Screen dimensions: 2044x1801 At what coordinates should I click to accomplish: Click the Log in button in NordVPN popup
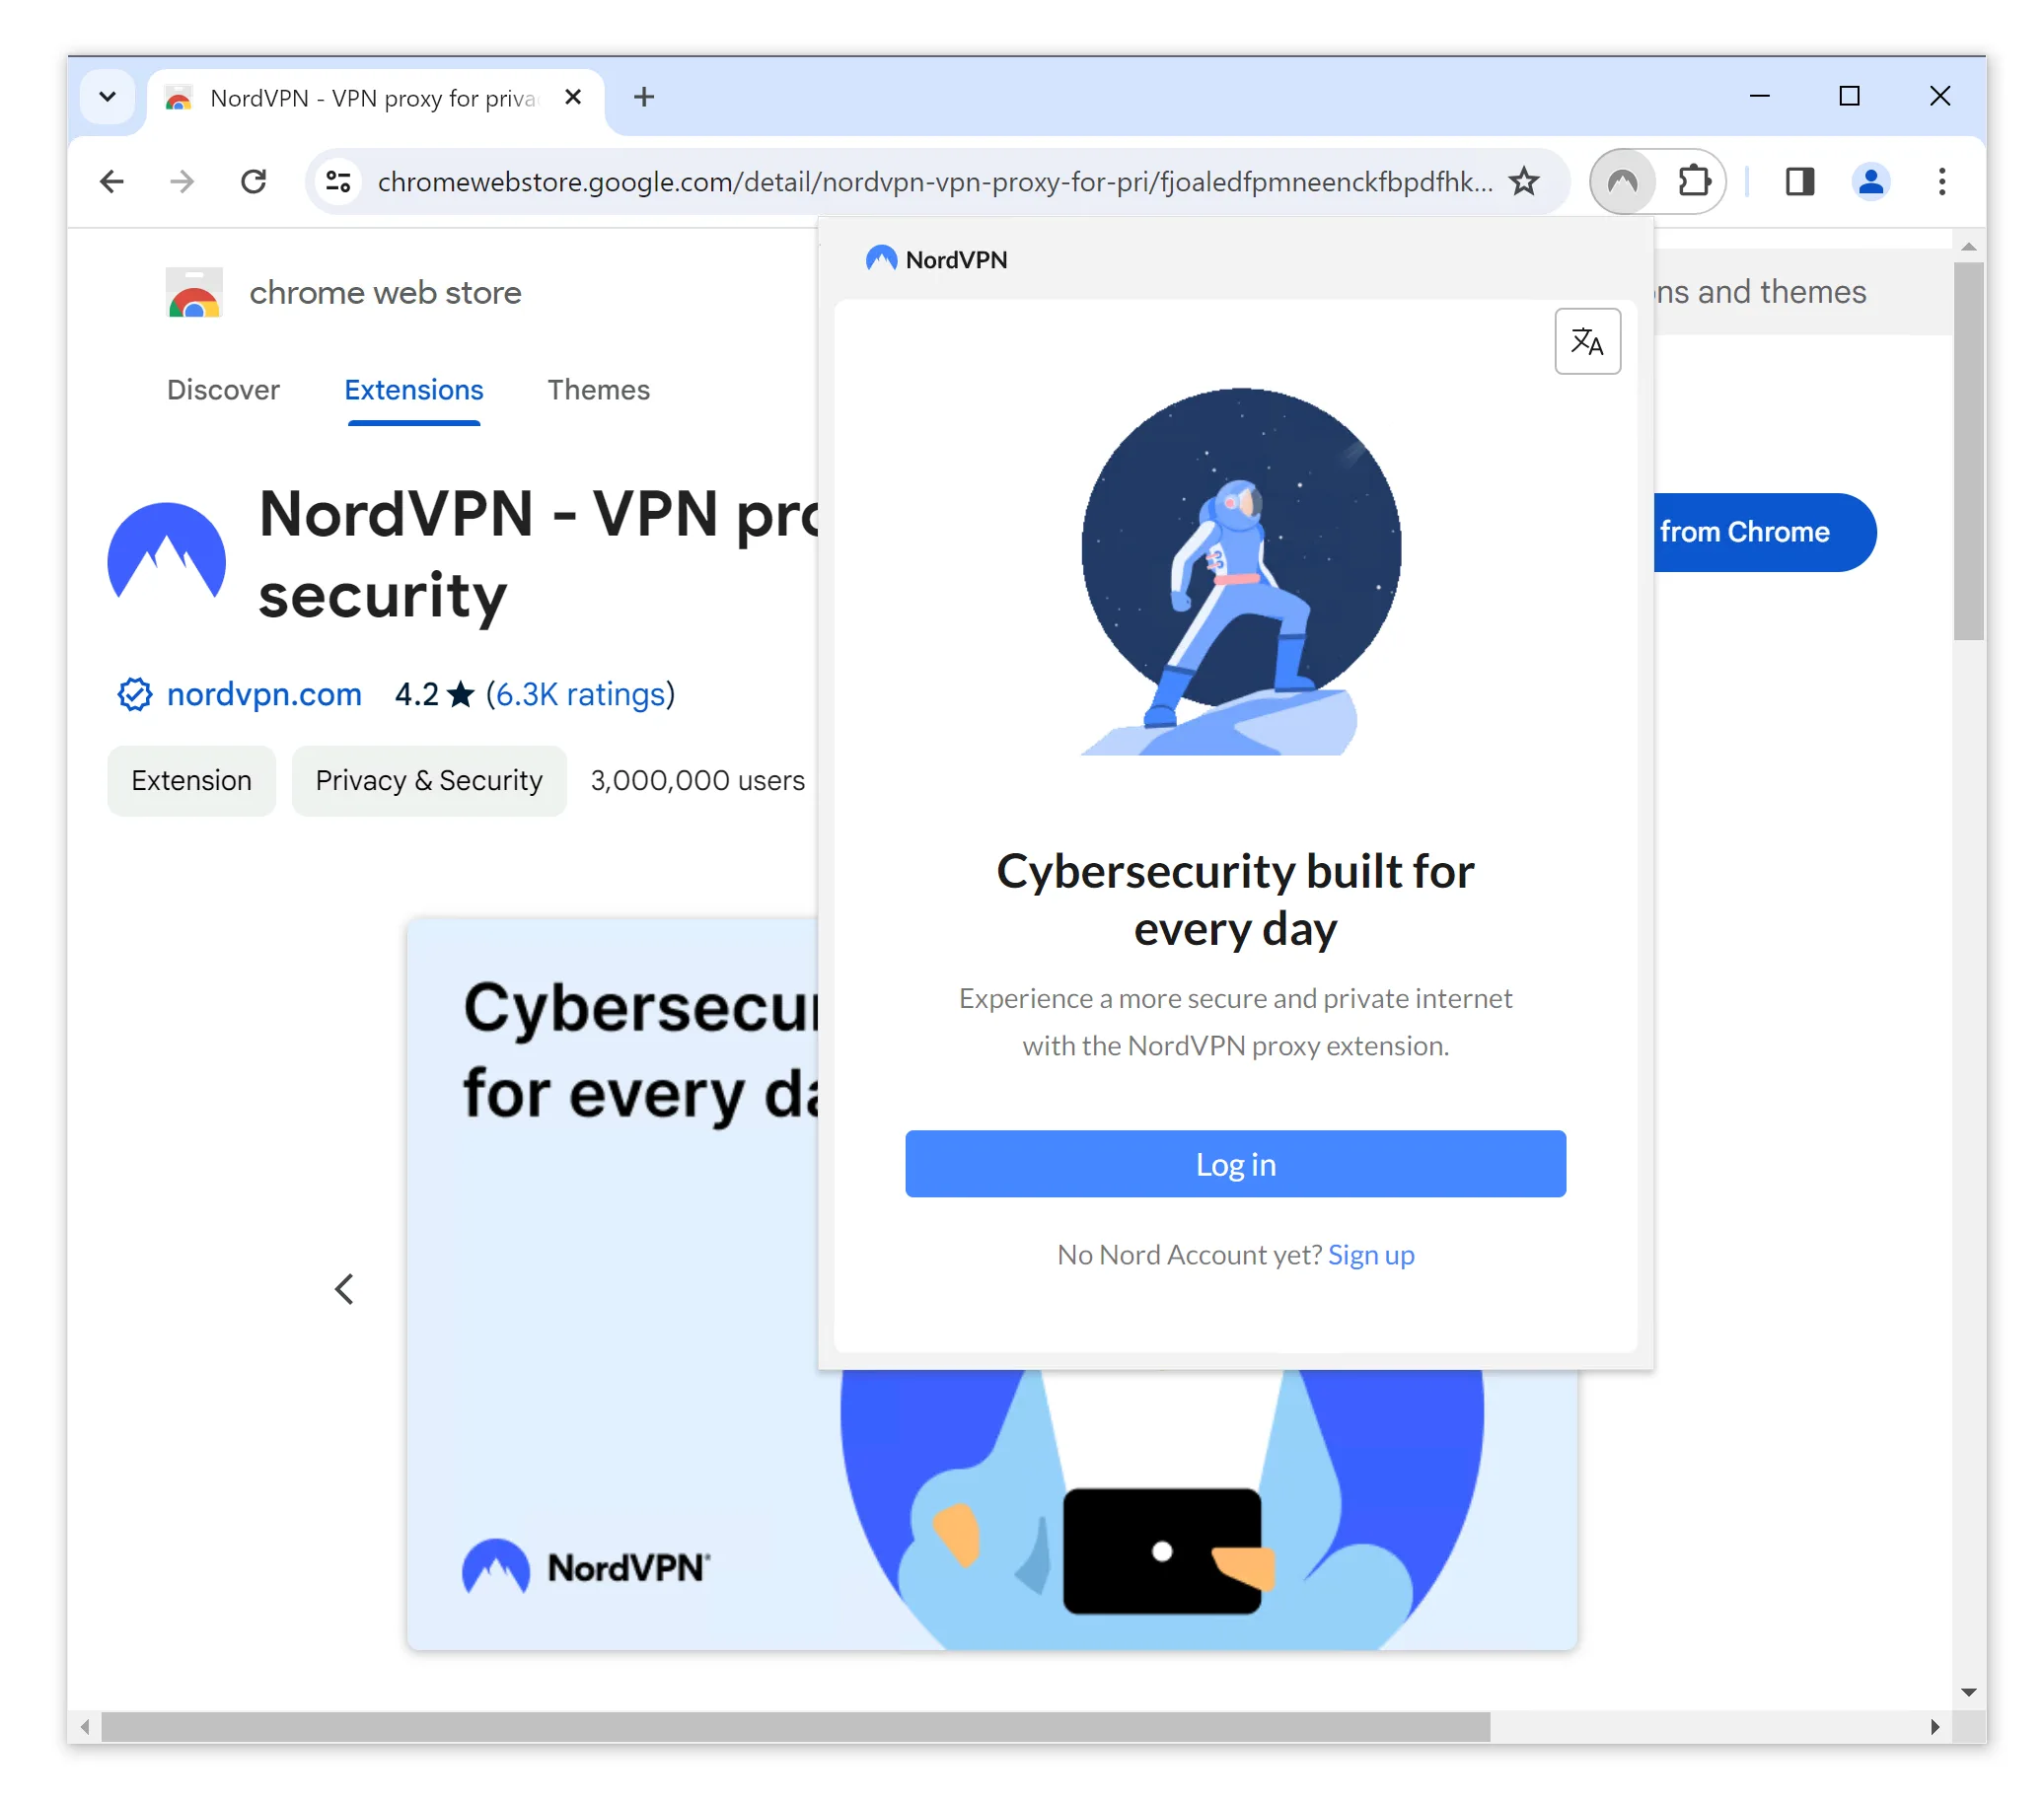(1236, 1163)
